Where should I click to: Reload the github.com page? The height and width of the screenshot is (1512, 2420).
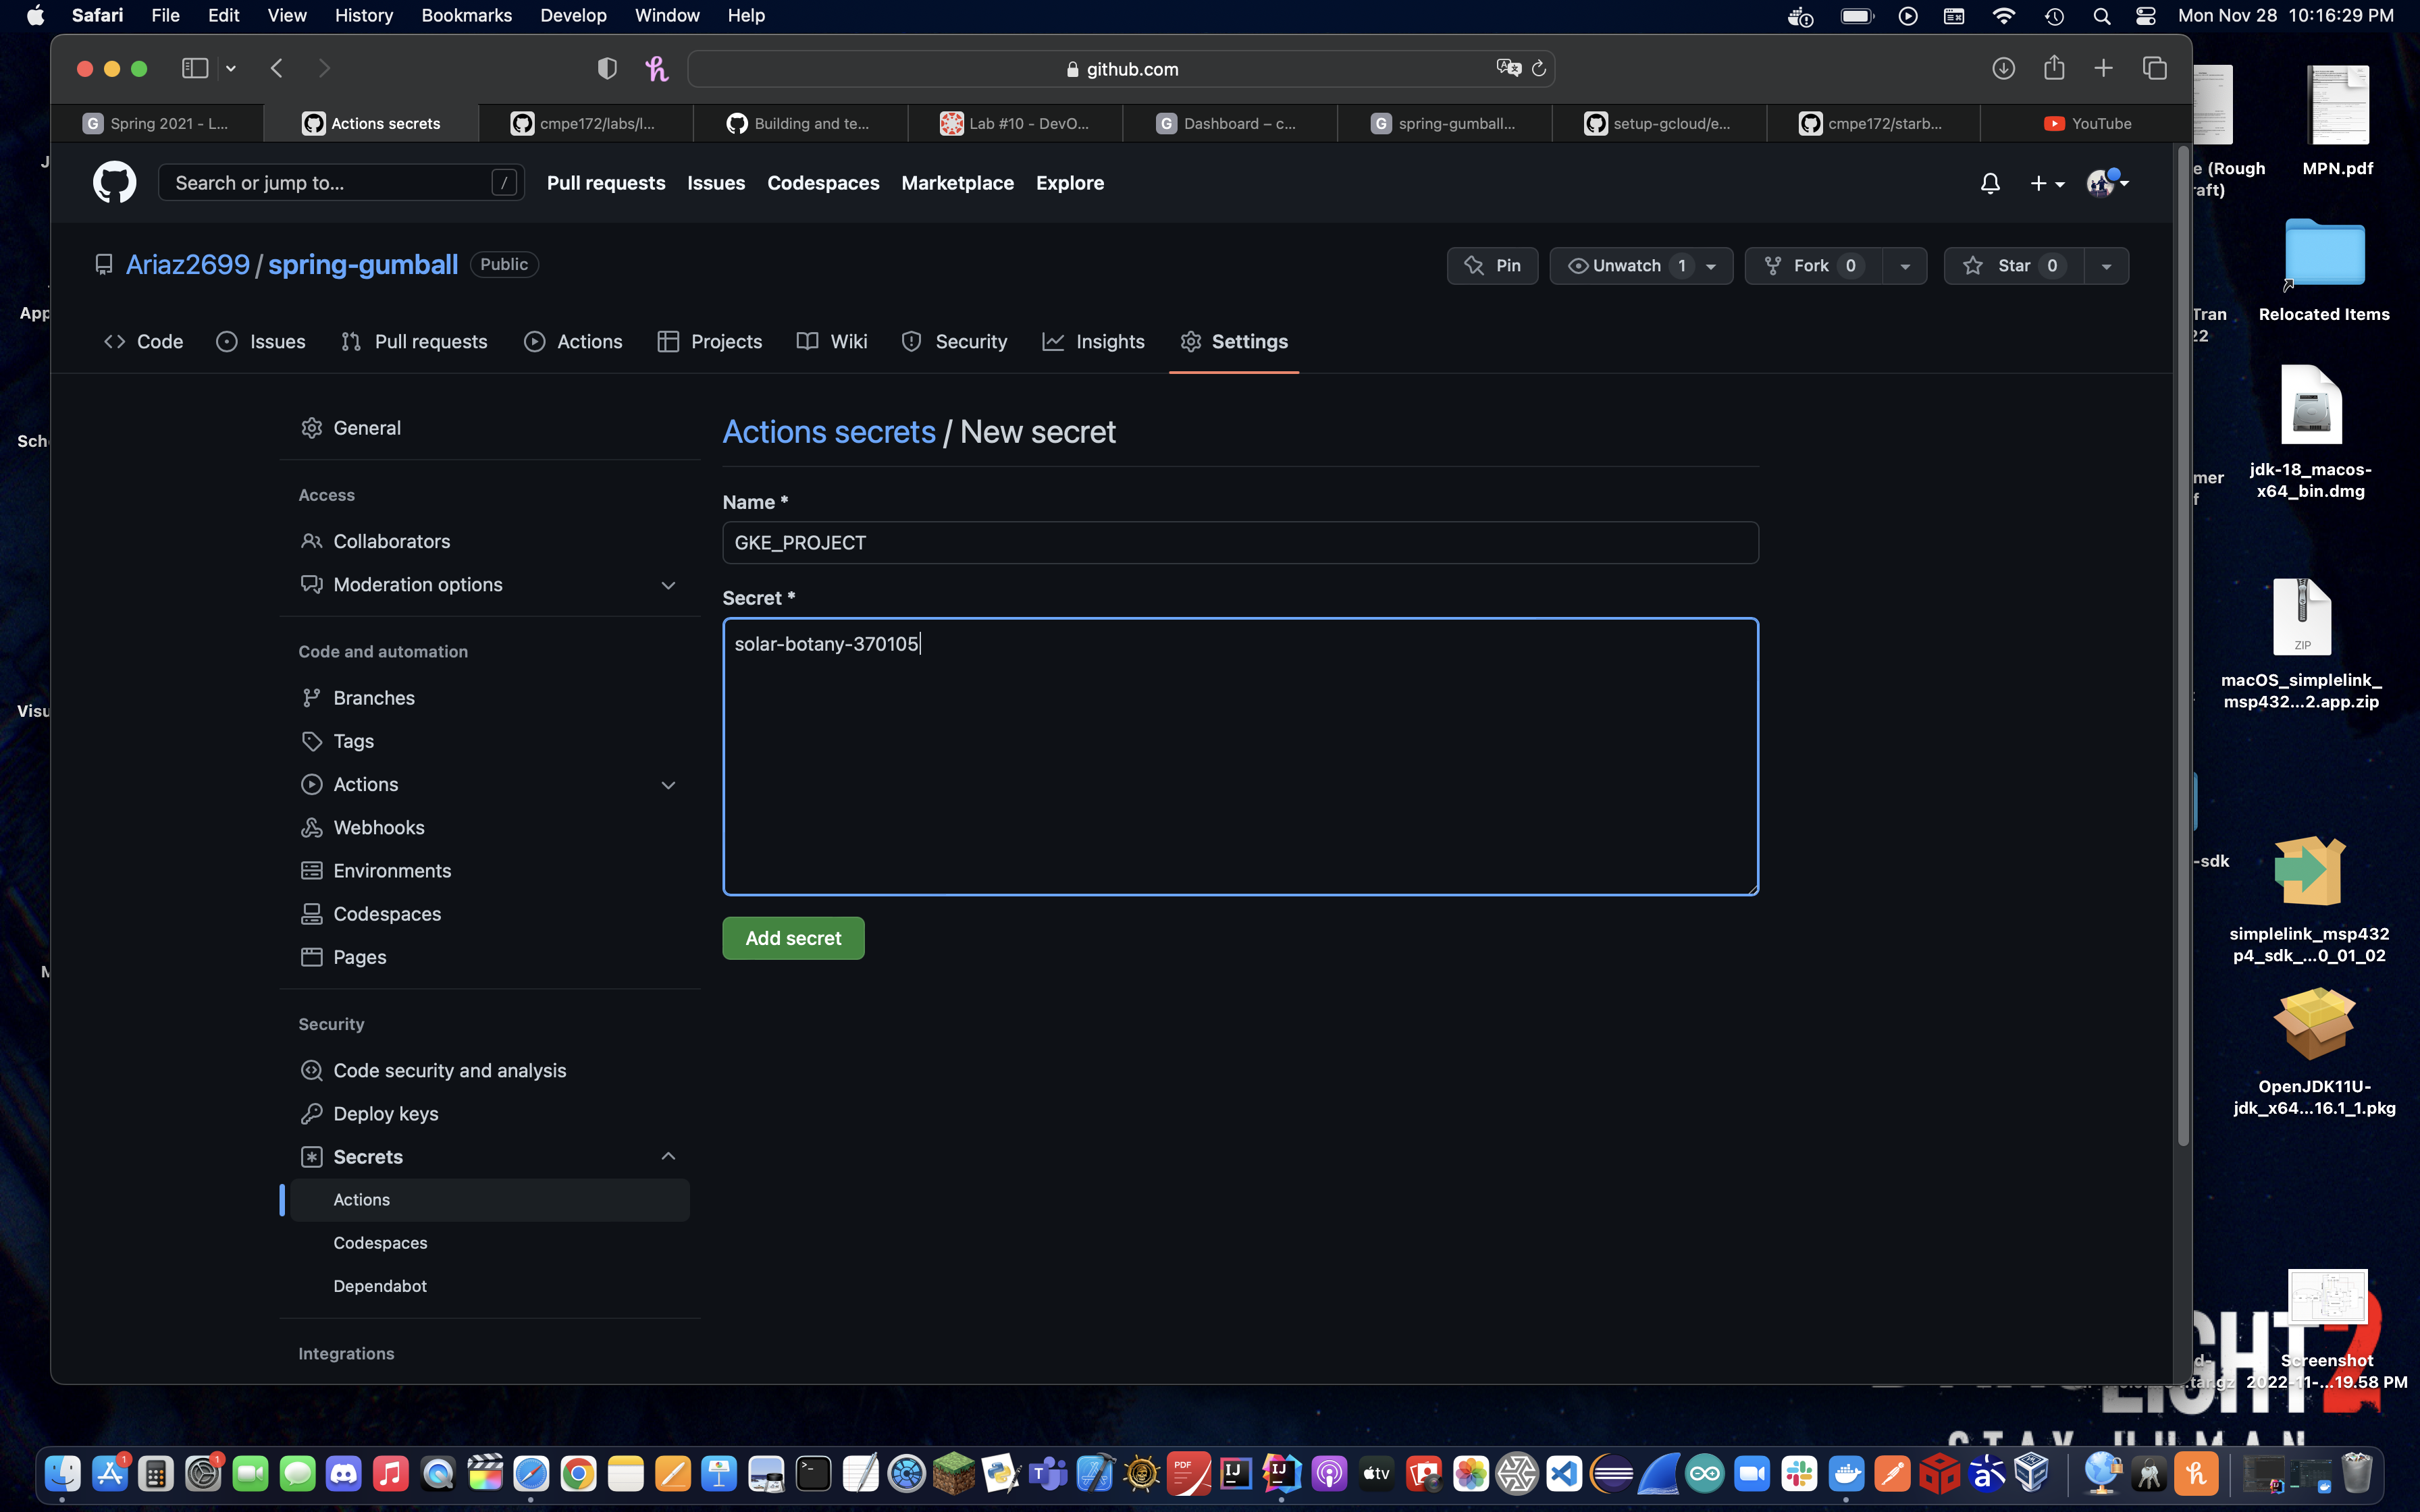click(1539, 68)
